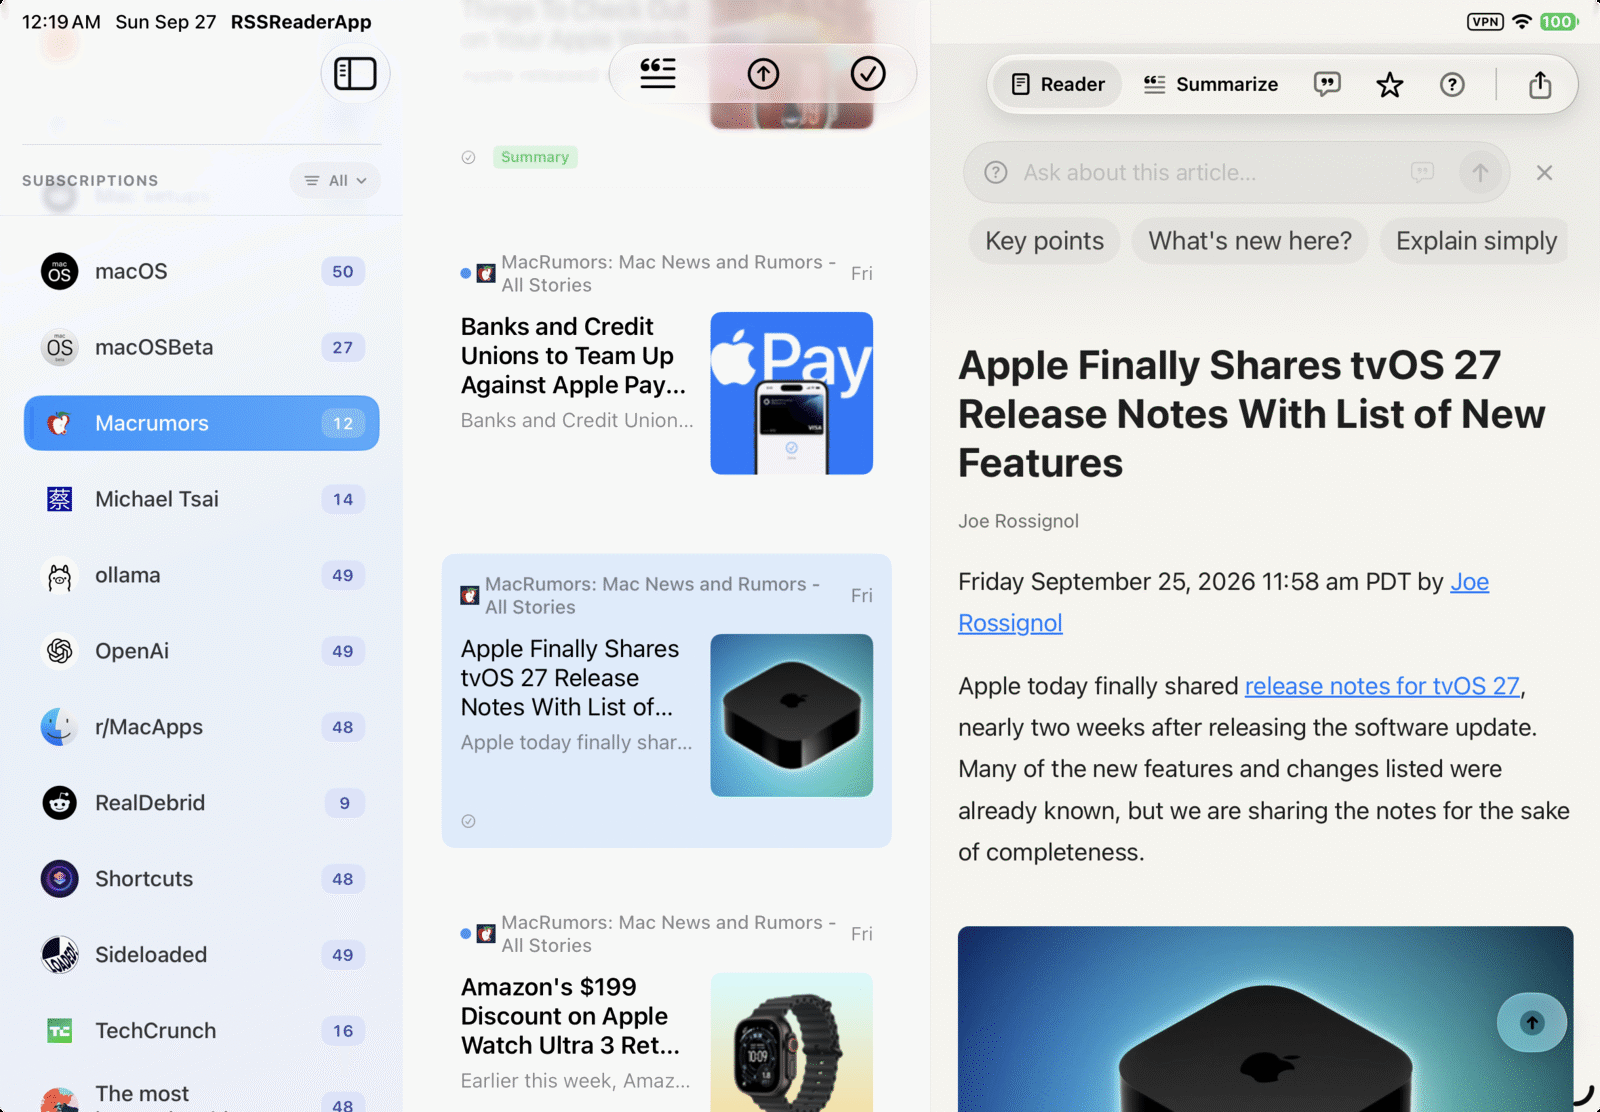Click the Apple Watch Ultra thumbnail
The width and height of the screenshot is (1600, 1112).
click(792, 1042)
